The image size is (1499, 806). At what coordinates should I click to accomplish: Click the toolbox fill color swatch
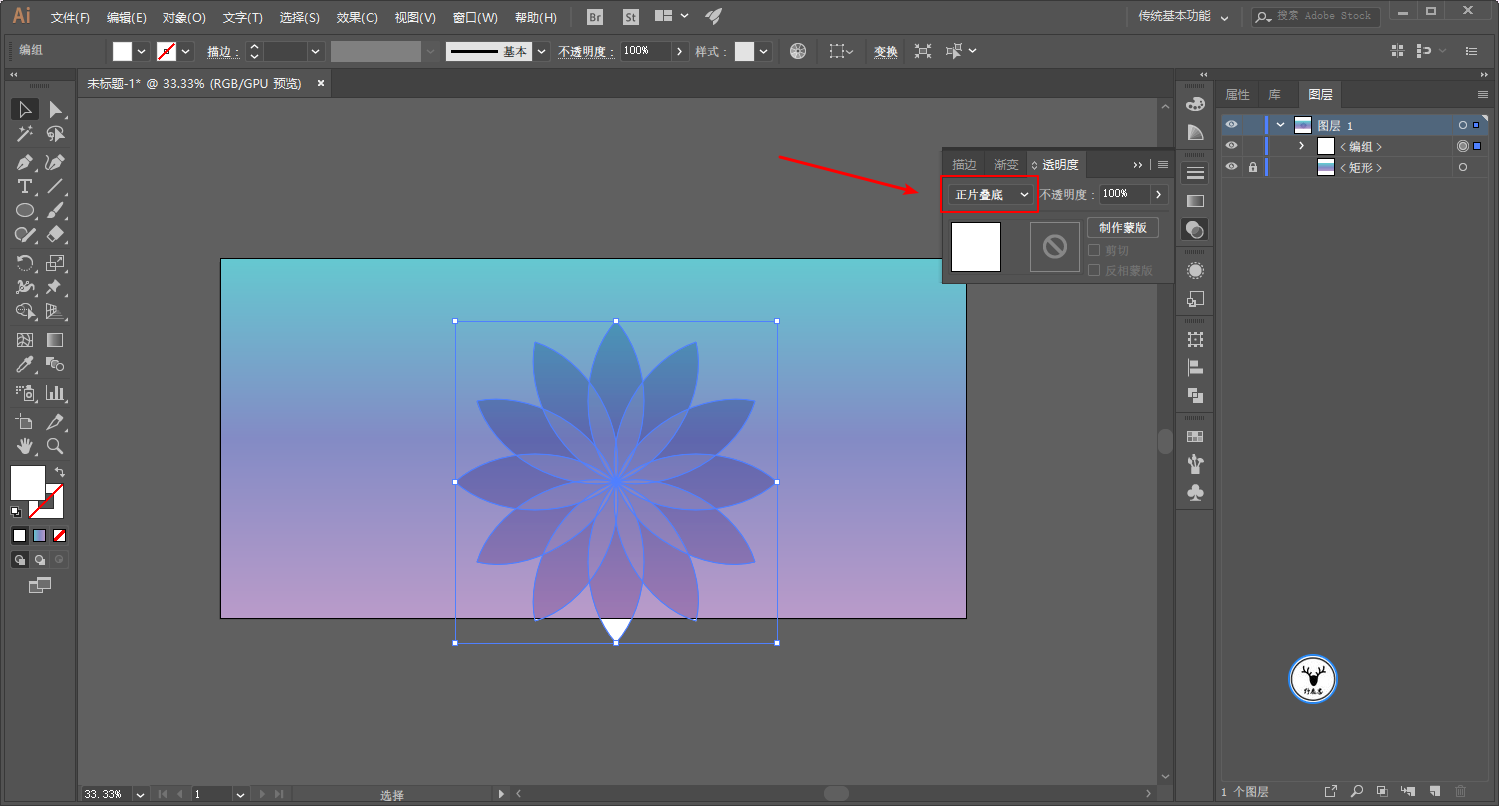pyautogui.click(x=28, y=483)
